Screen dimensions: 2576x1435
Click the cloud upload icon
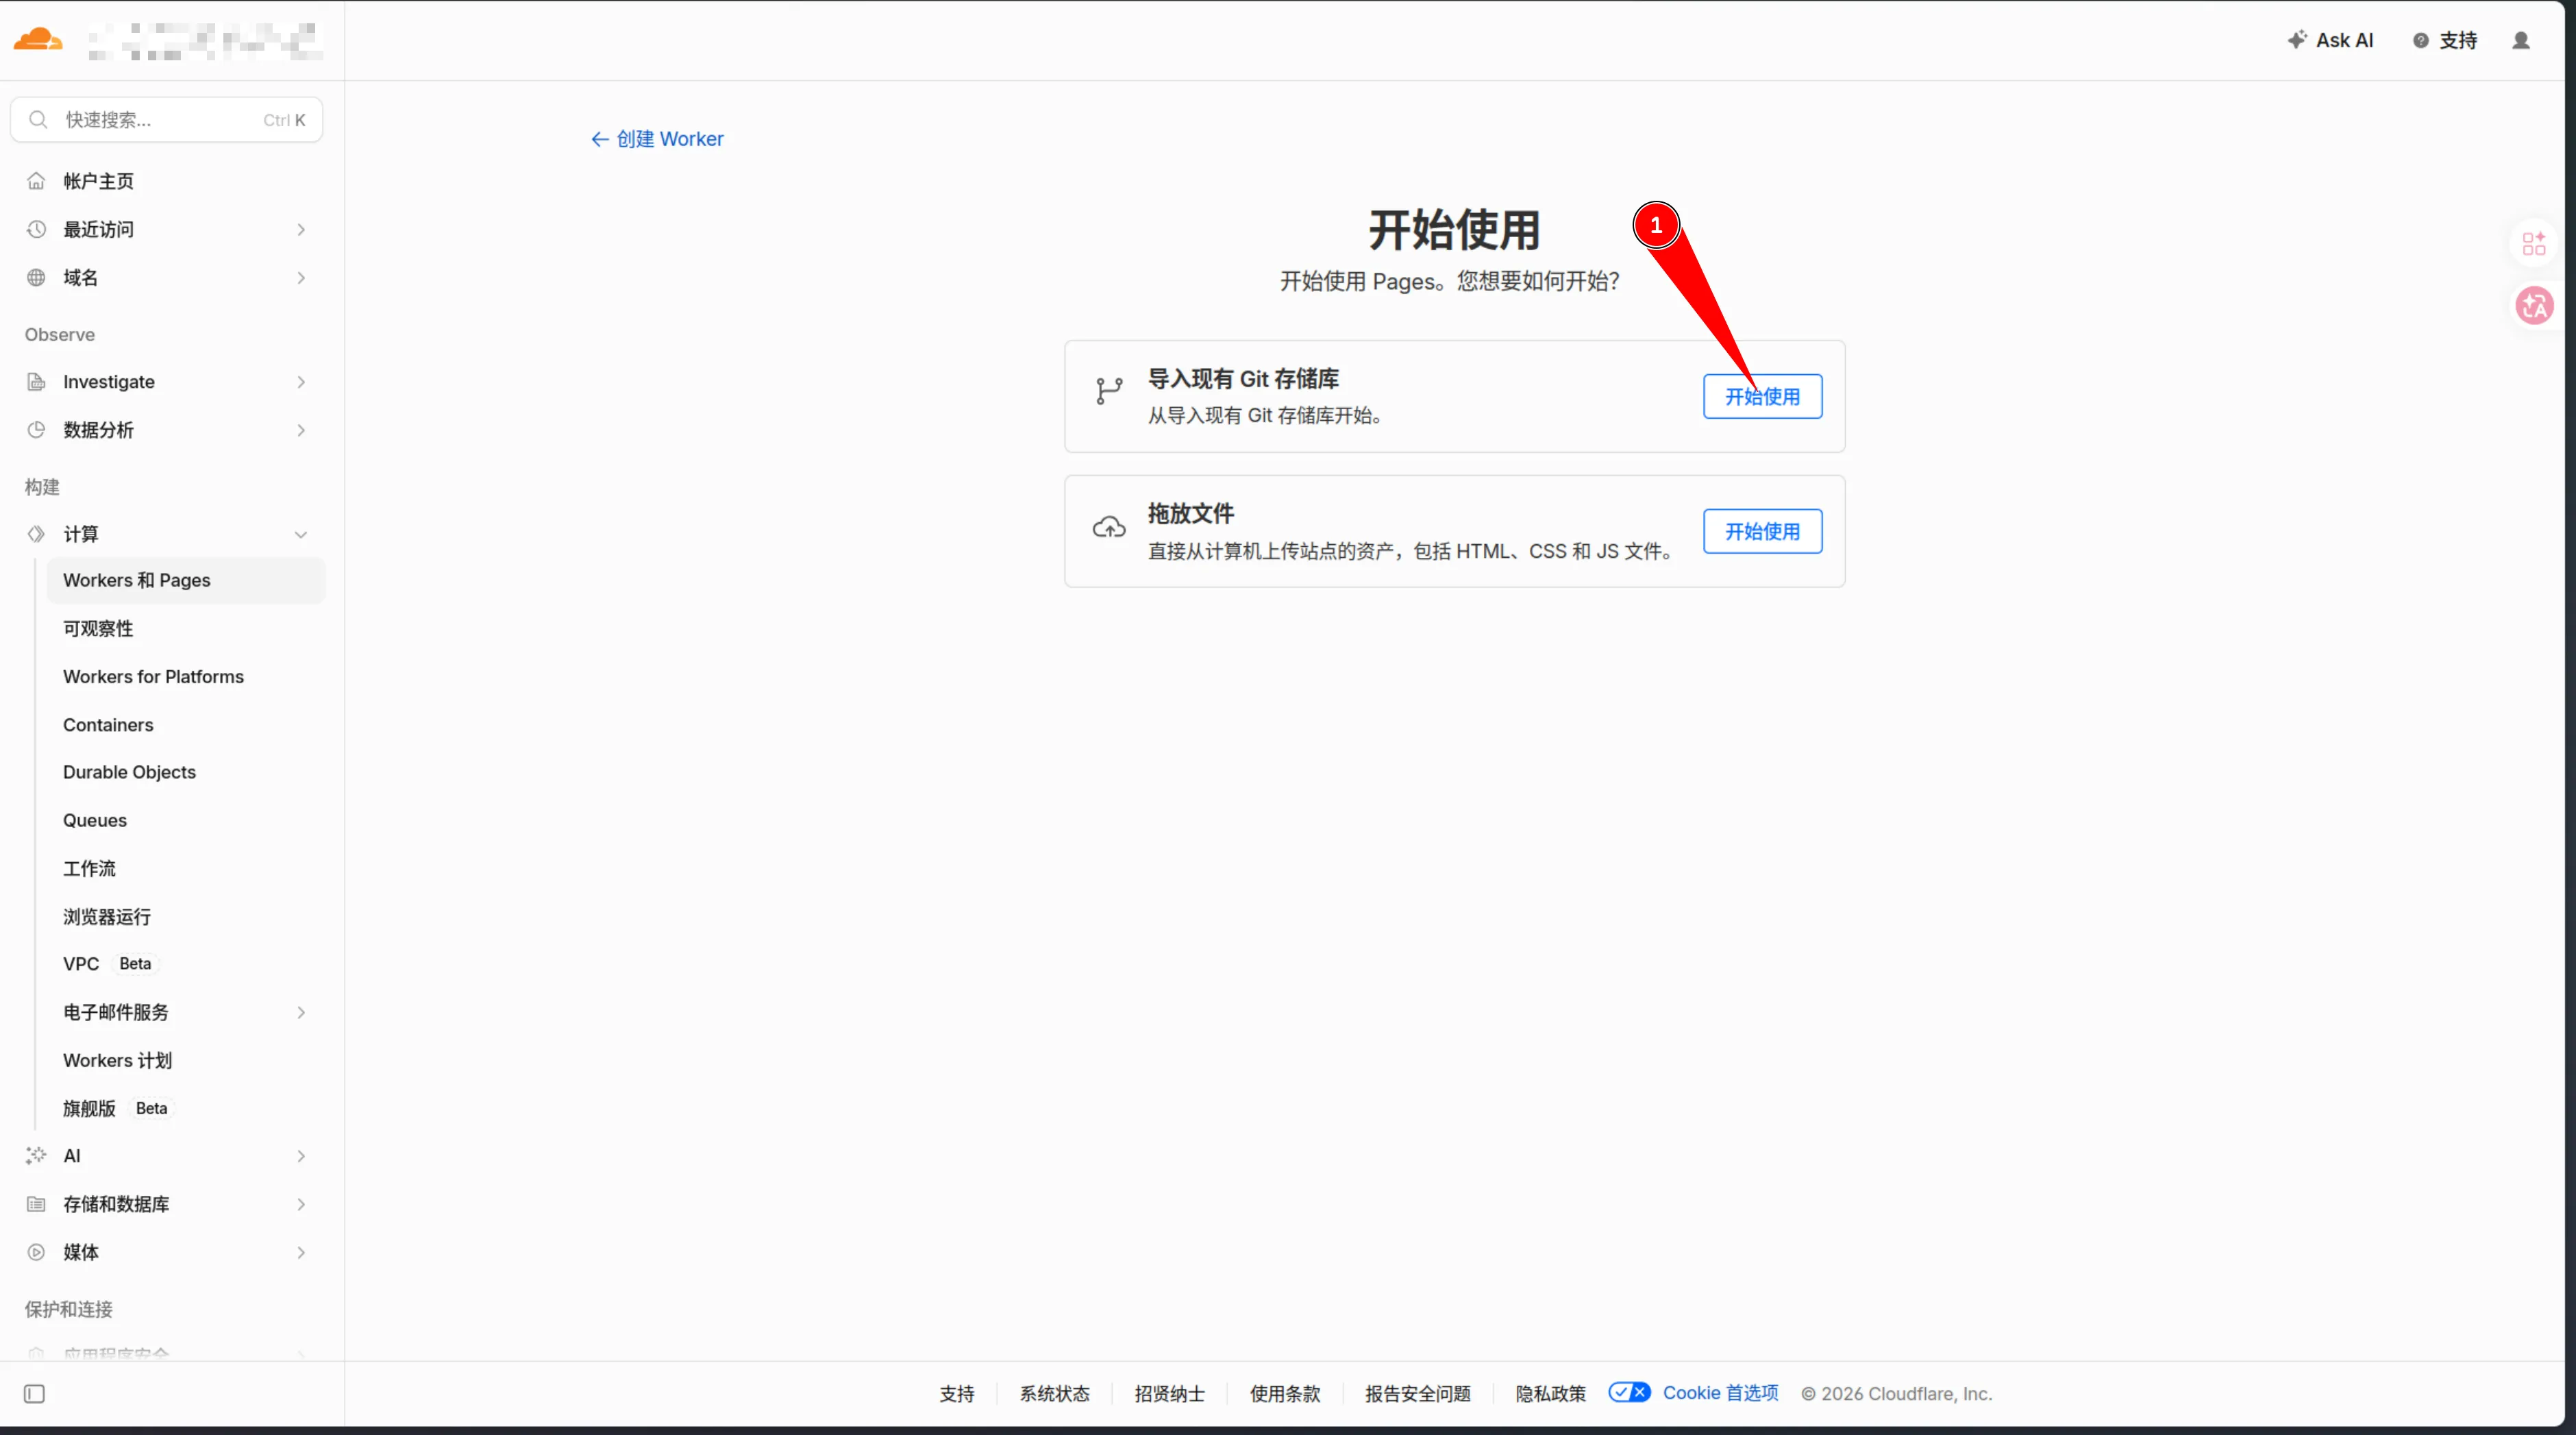pyautogui.click(x=1109, y=527)
